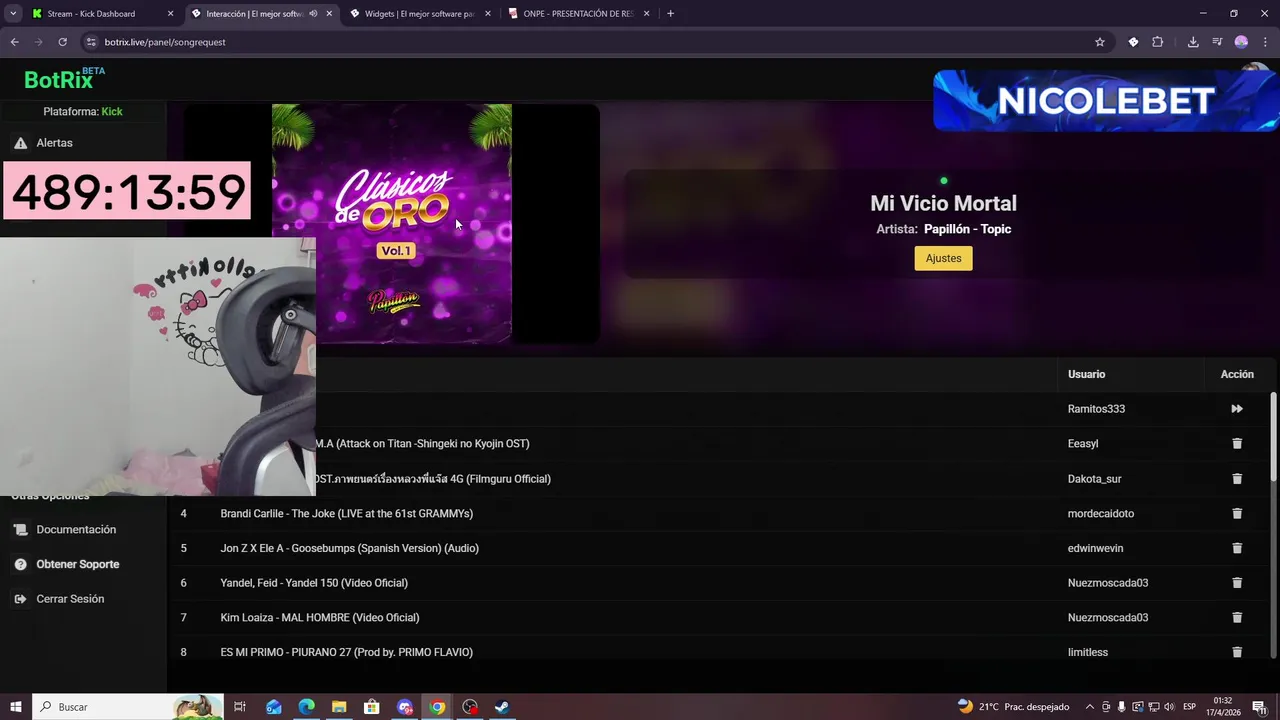Open Steam from the taskbar

pos(502,707)
